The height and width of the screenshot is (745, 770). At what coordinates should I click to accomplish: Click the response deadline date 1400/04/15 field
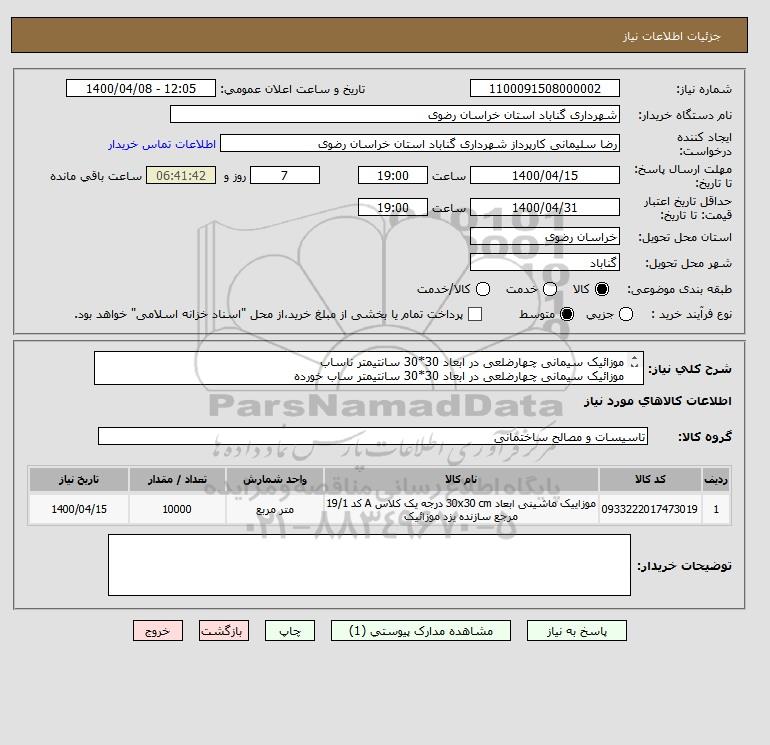coord(545,175)
